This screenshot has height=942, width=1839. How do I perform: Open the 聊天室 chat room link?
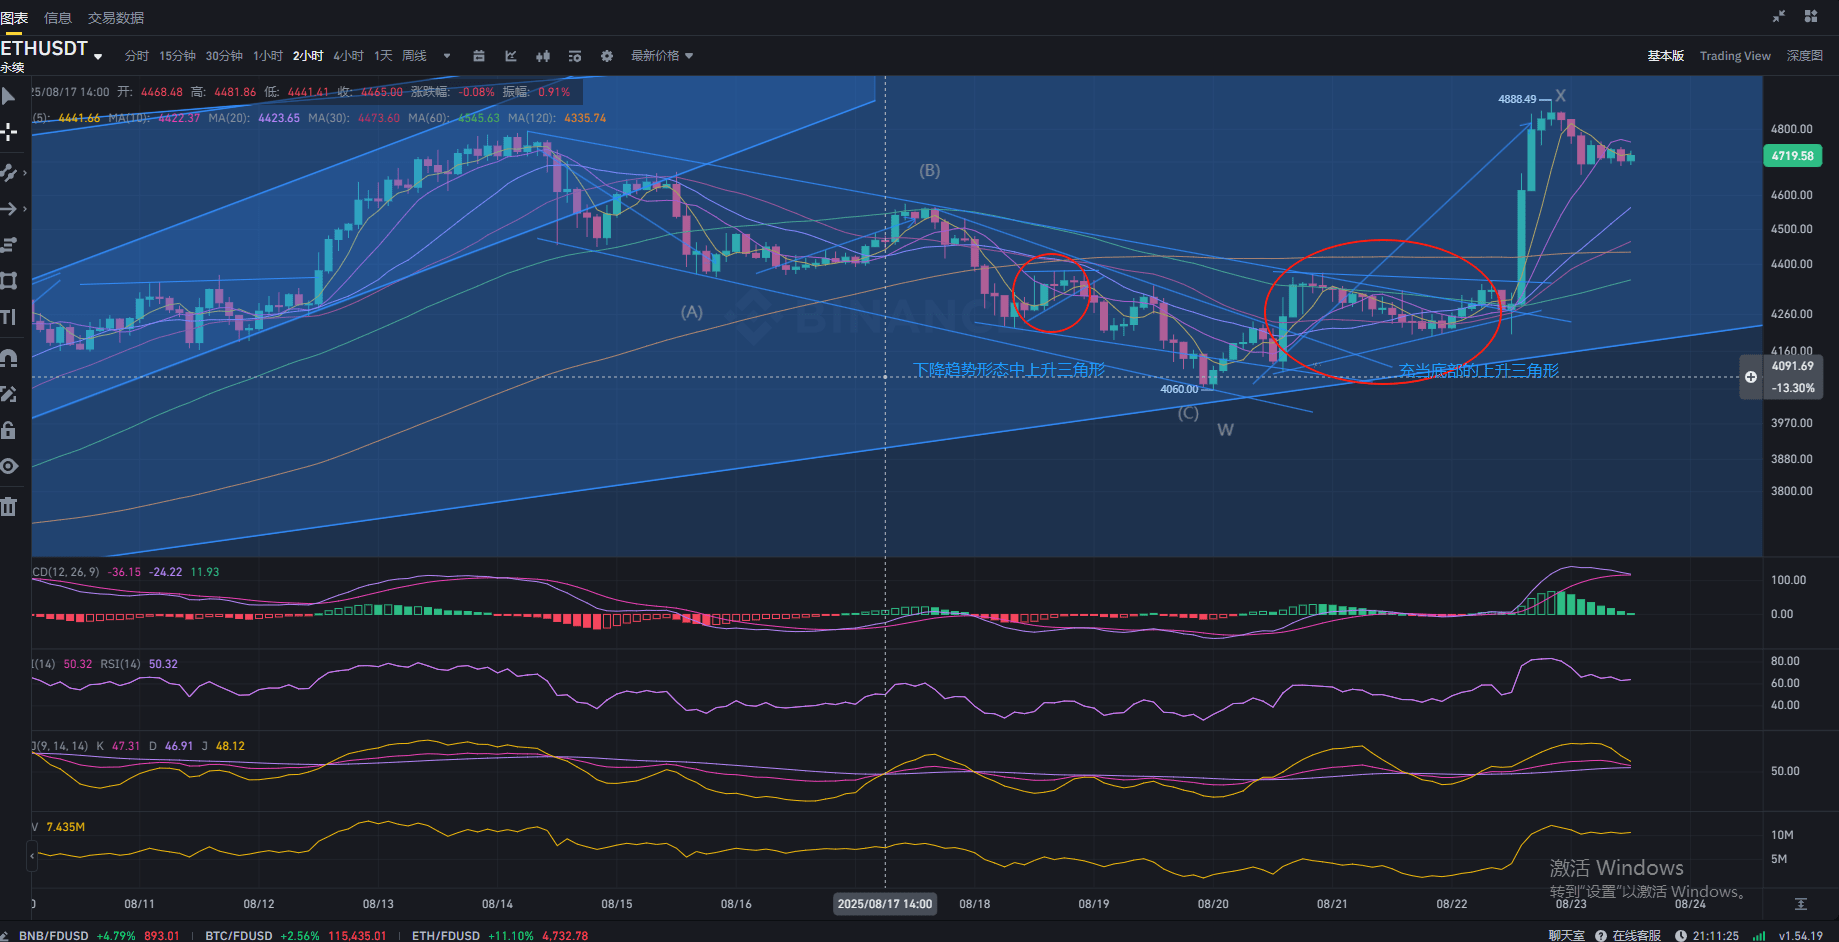[1567, 936]
